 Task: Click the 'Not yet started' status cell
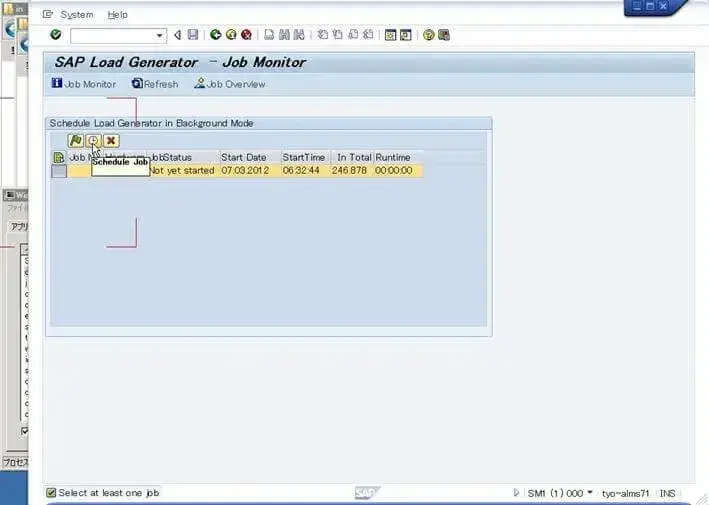pyautogui.click(x=184, y=170)
